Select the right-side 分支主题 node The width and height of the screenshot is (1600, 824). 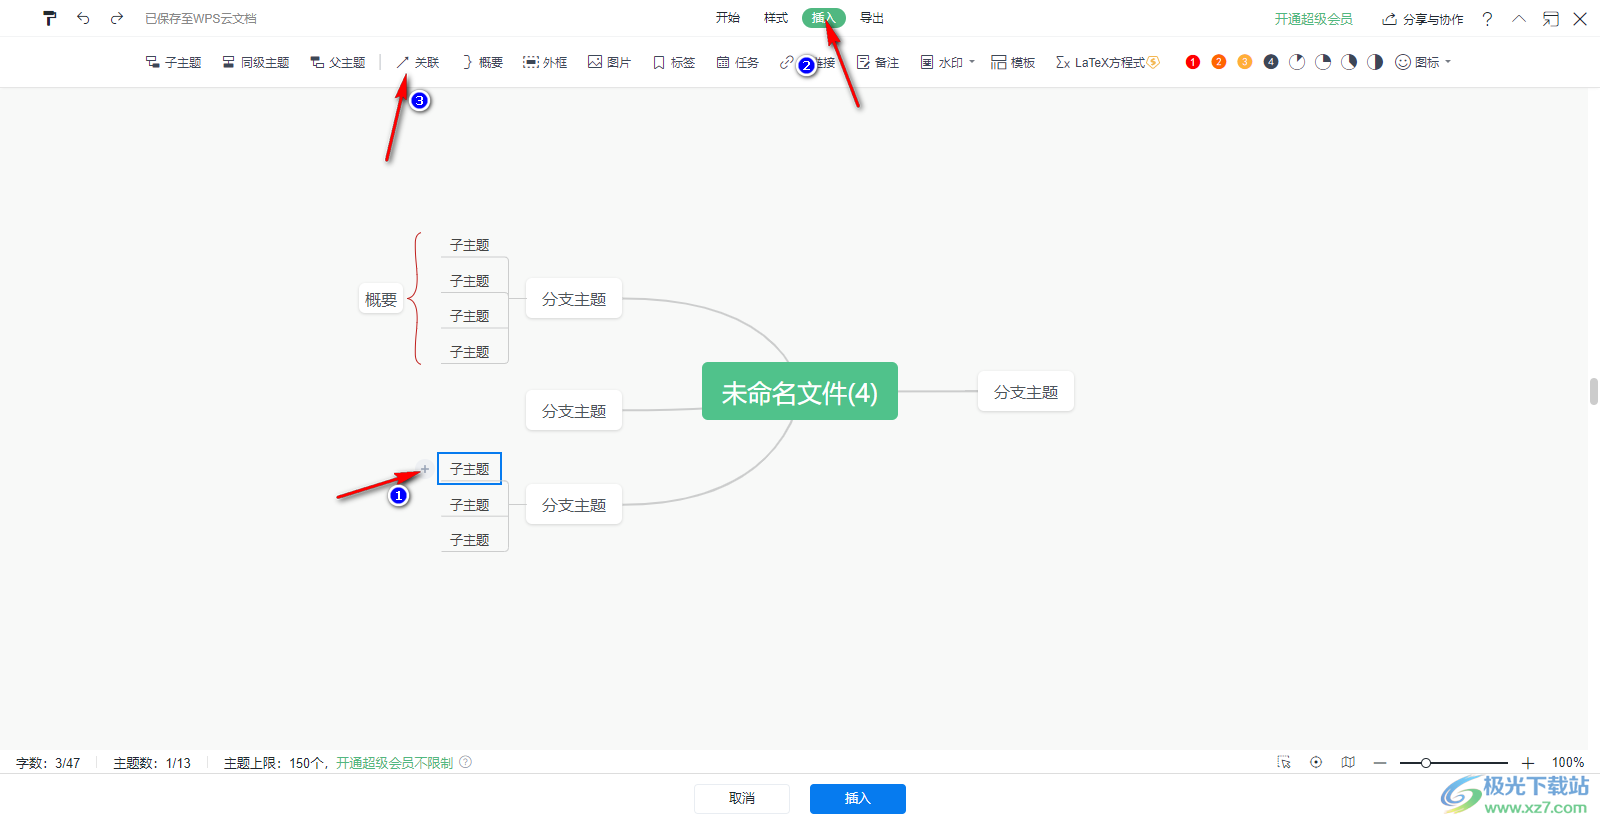click(1026, 392)
